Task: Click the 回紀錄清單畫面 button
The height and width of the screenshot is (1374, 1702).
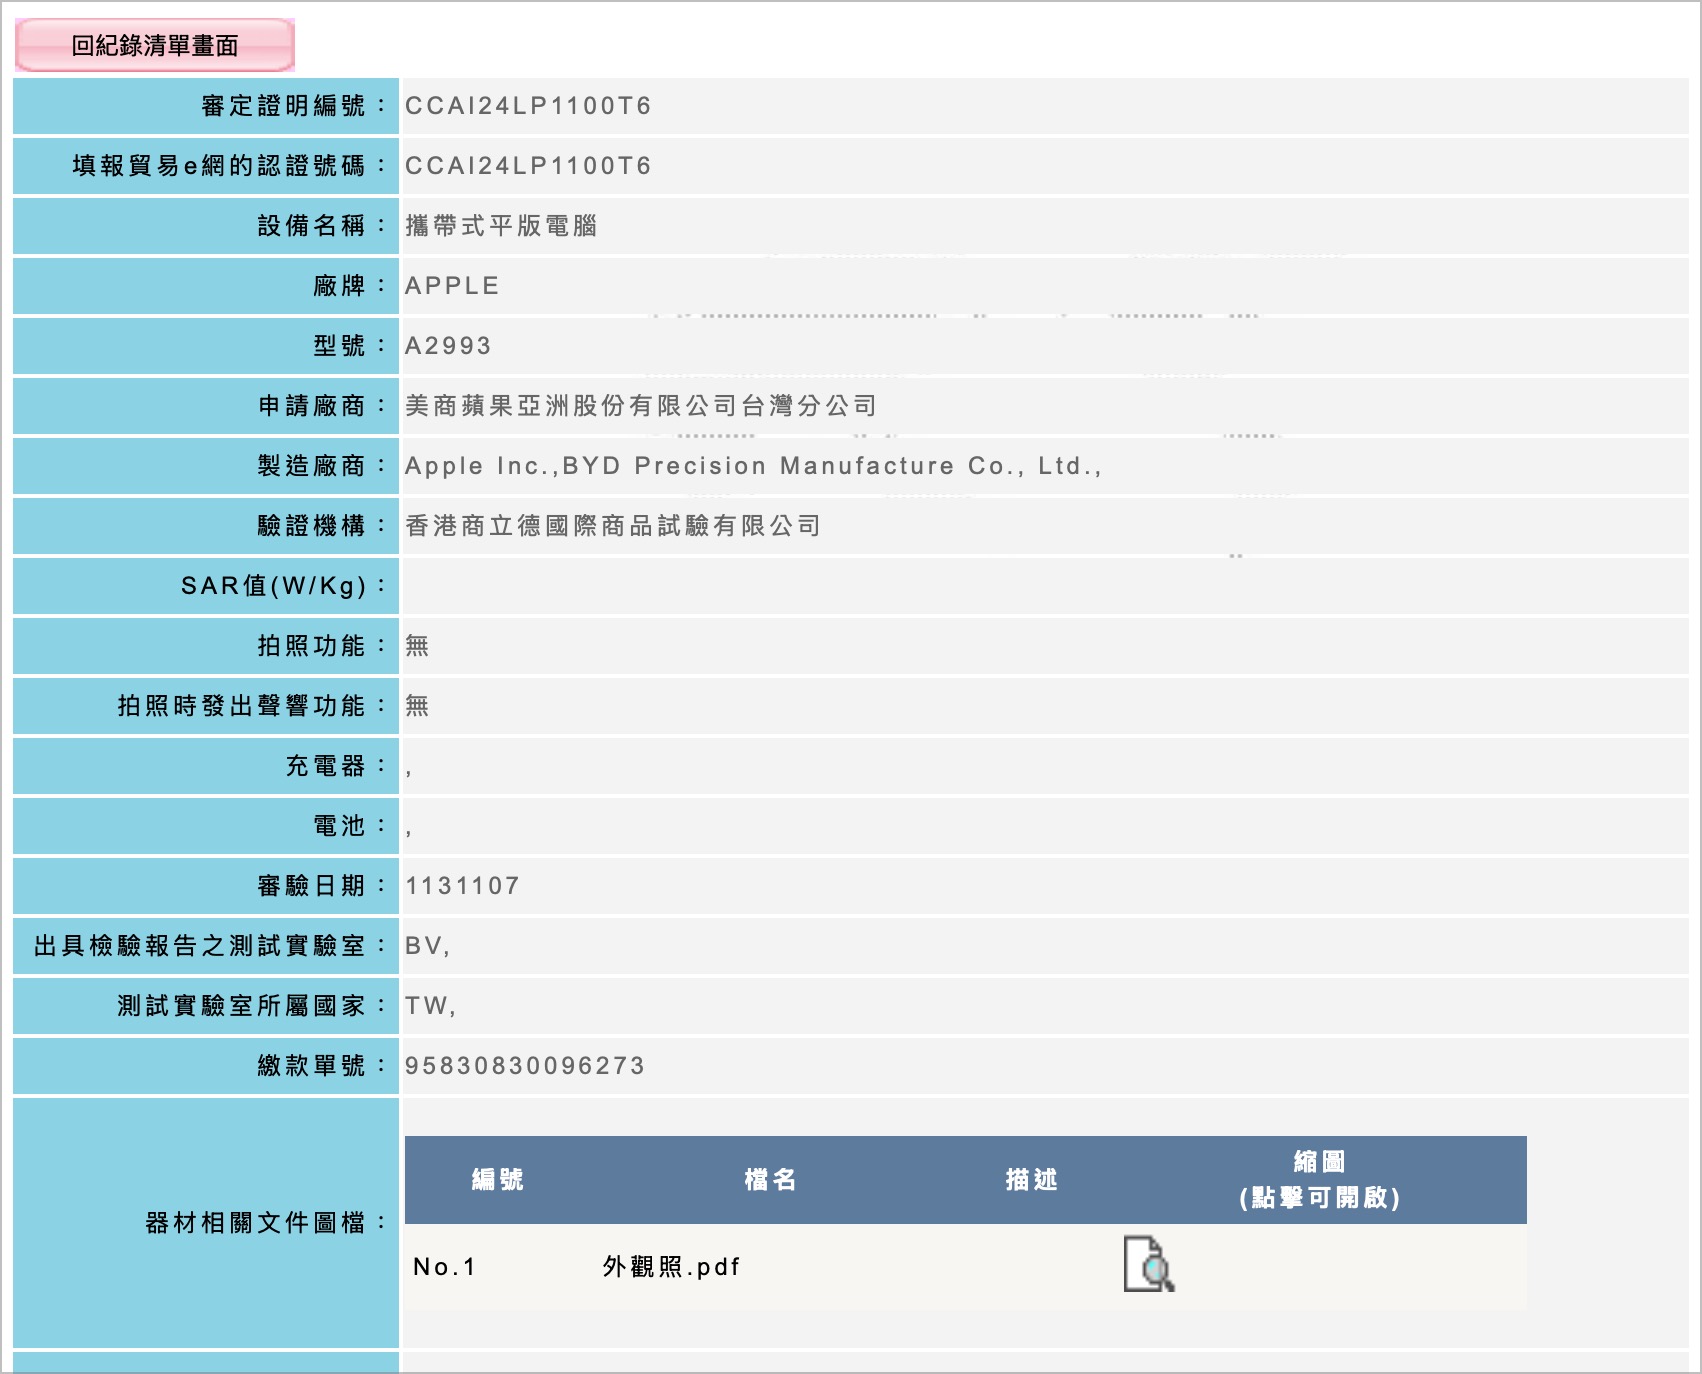Action: point(155,45)
